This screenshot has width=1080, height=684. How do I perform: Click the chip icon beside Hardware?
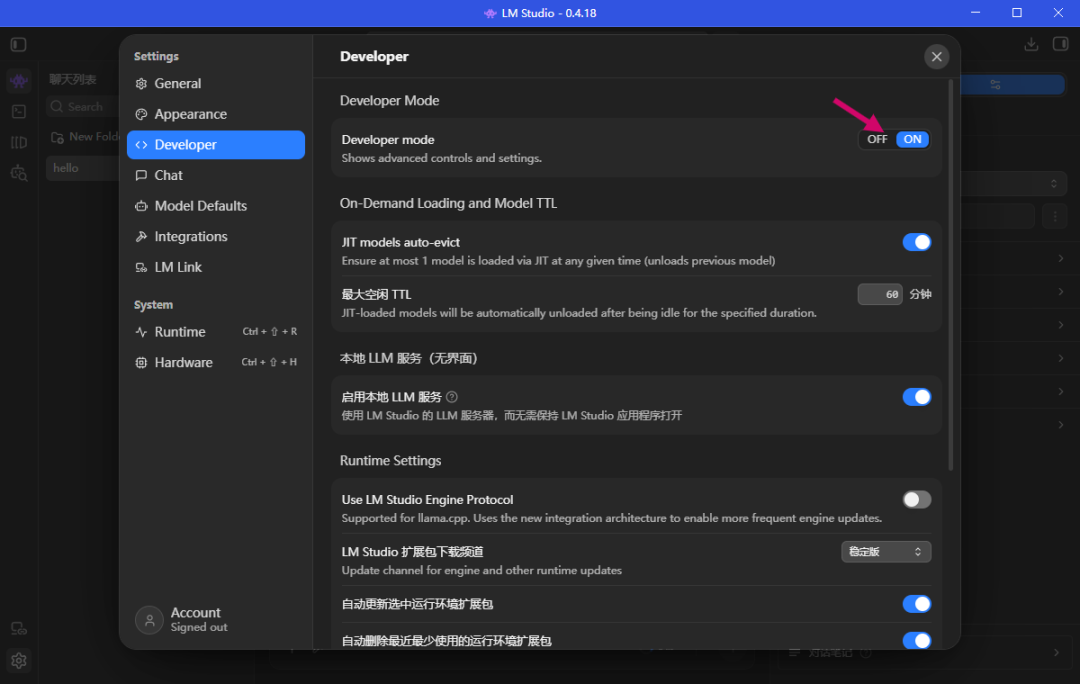pos(141,362)
